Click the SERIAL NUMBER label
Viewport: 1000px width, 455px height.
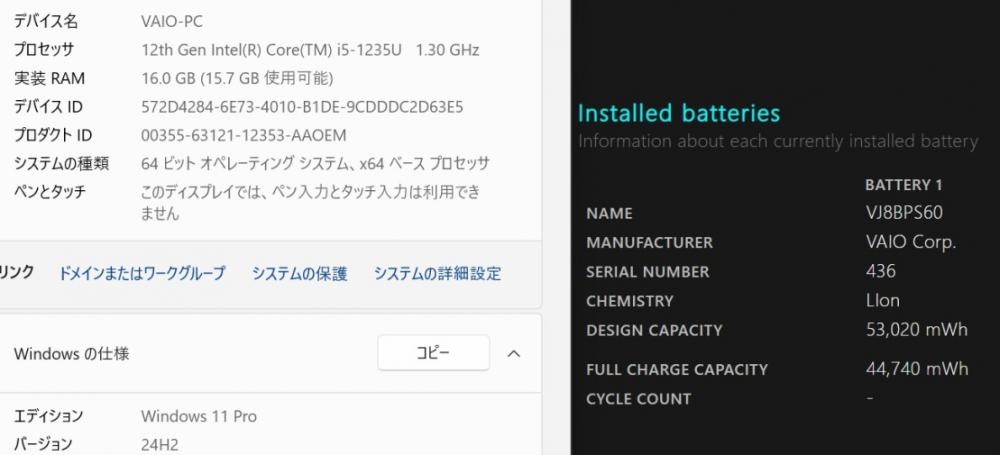click(x=647, y=272)
